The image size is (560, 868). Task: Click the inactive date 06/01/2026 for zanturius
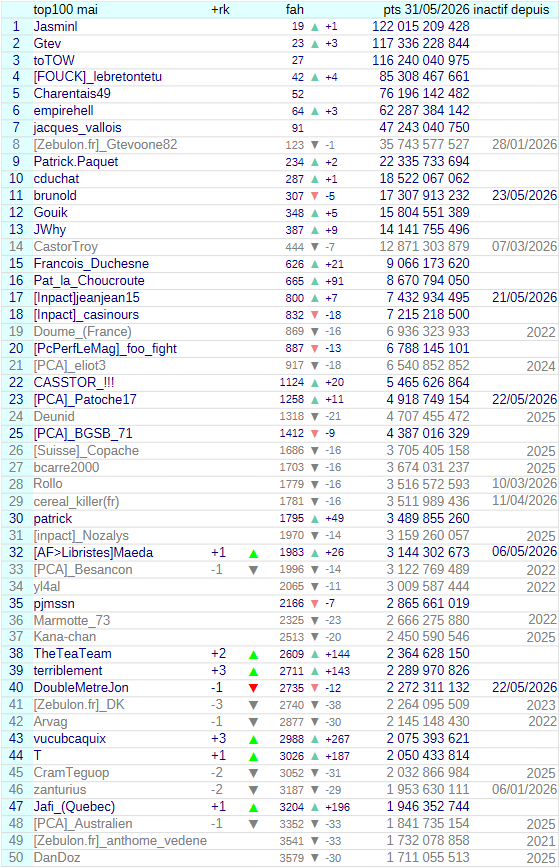click(524, 789)
